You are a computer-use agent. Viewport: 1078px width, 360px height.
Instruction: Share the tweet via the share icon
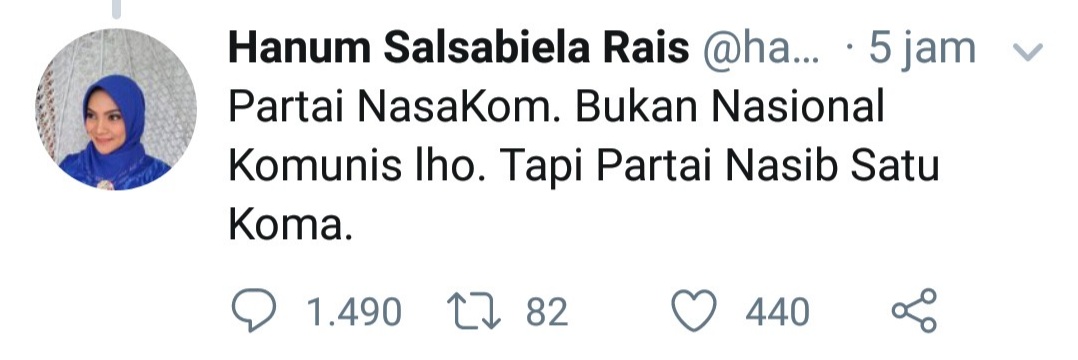914,311
